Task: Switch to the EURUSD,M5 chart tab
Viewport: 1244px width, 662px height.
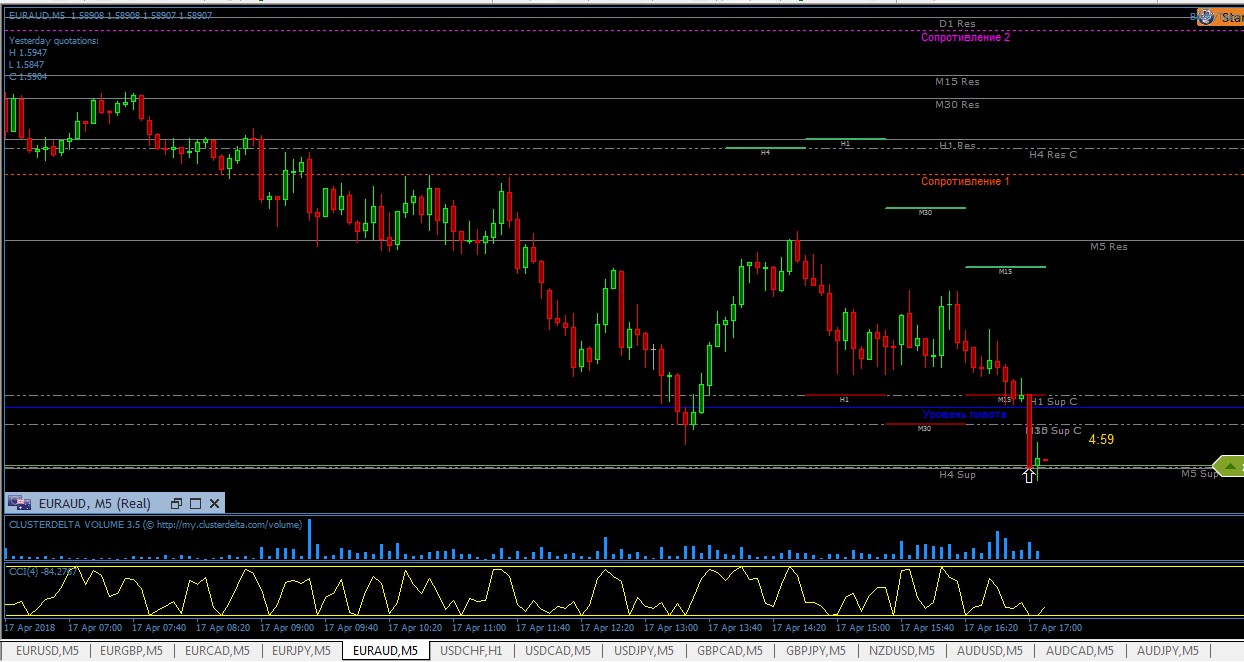Action: pyautogui.click(x=45, y=651)
